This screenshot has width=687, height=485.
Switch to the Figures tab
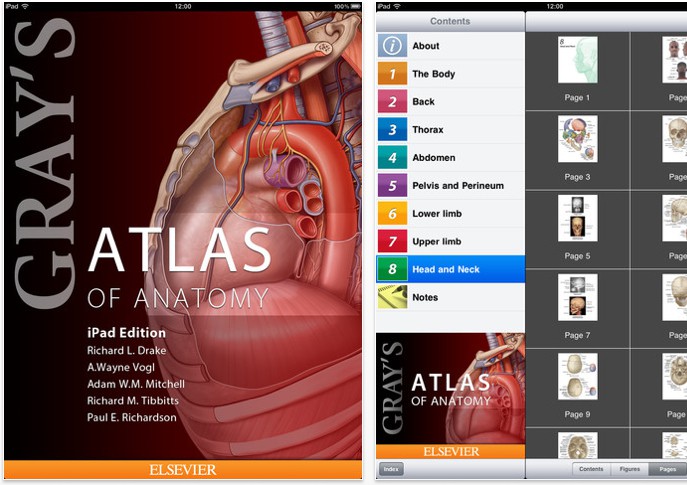(629, 469)
